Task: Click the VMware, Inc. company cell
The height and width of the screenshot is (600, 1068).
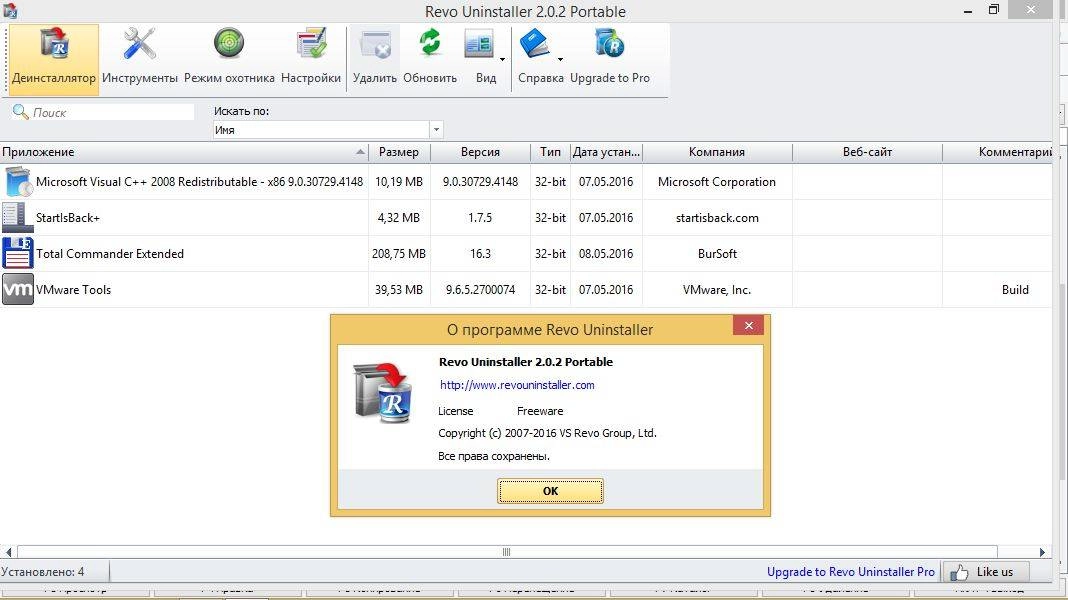Action: 717,289
